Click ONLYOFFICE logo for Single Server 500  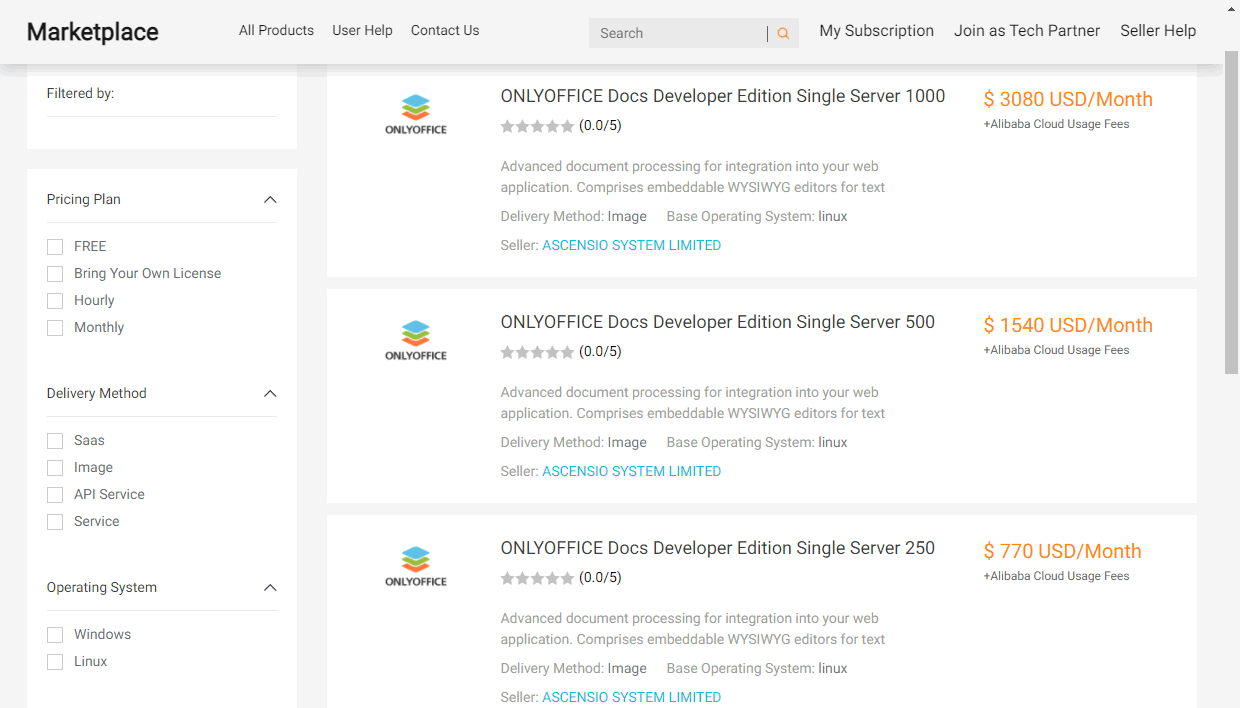pyautogui.click(x=416, y=340)
